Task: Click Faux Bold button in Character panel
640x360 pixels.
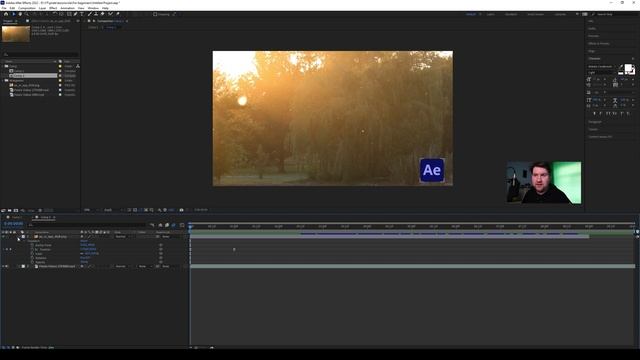Action: tap(595, 113)
